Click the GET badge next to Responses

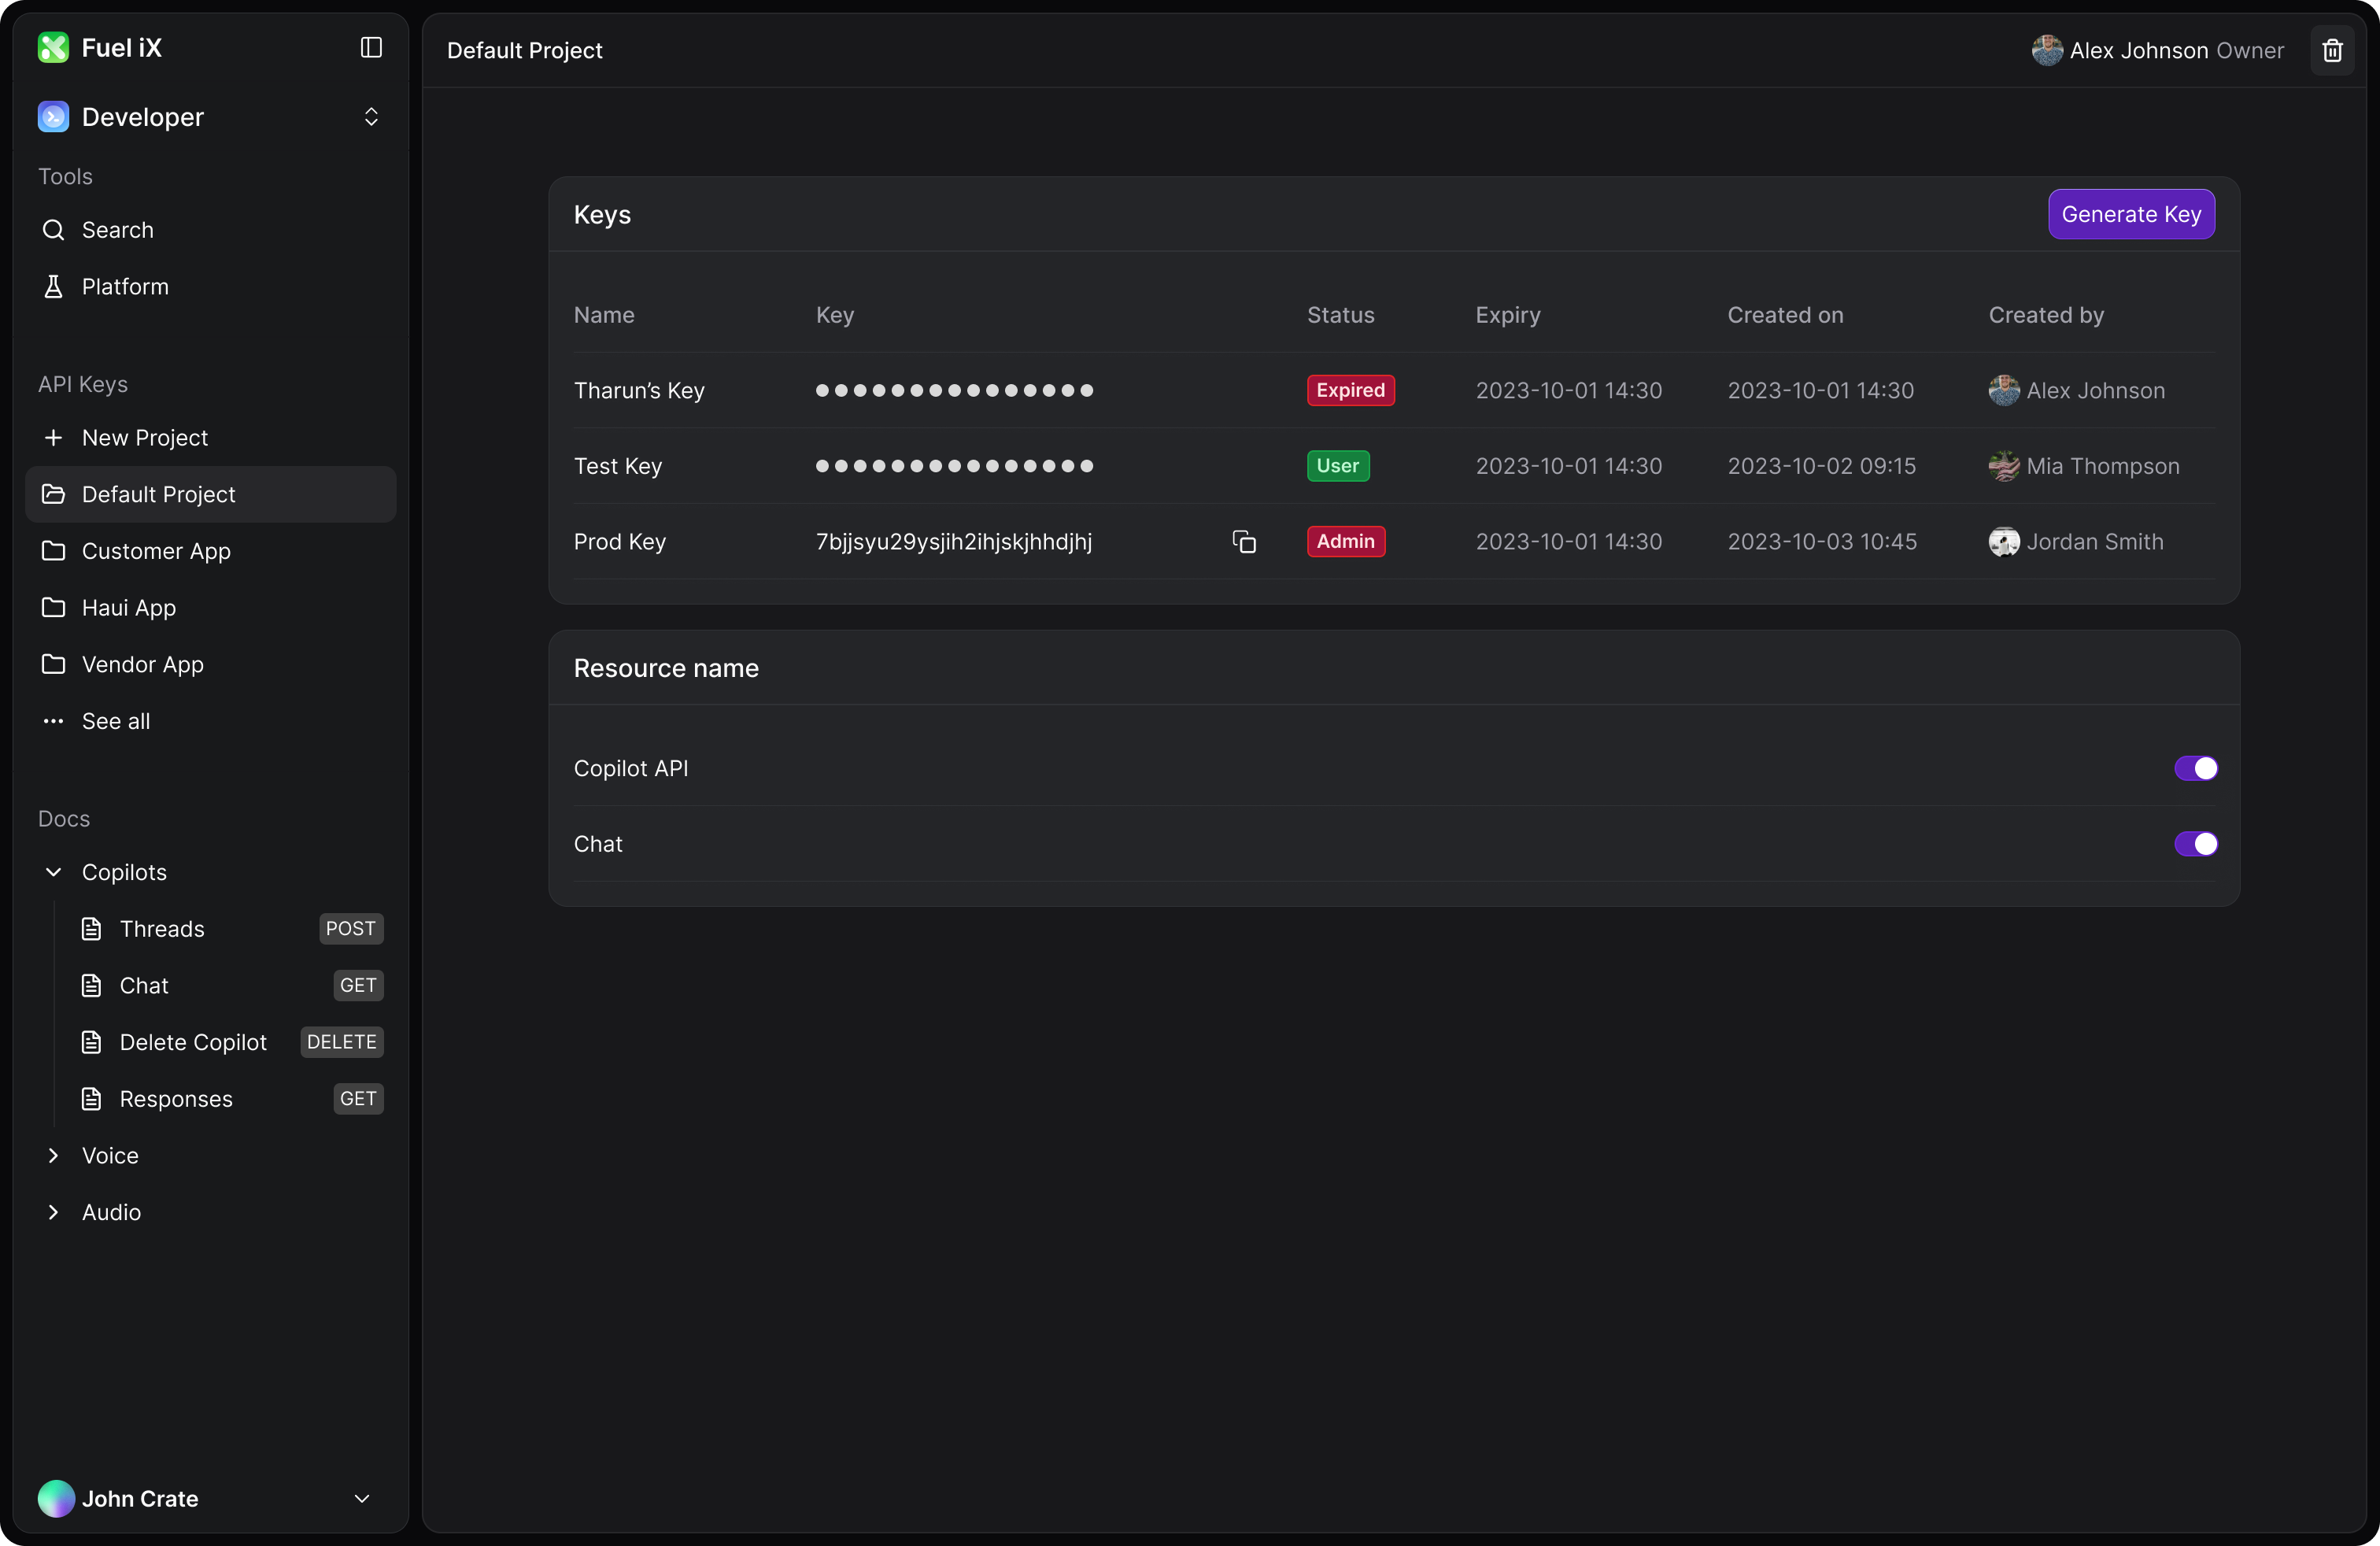(x=358, y=1099)
